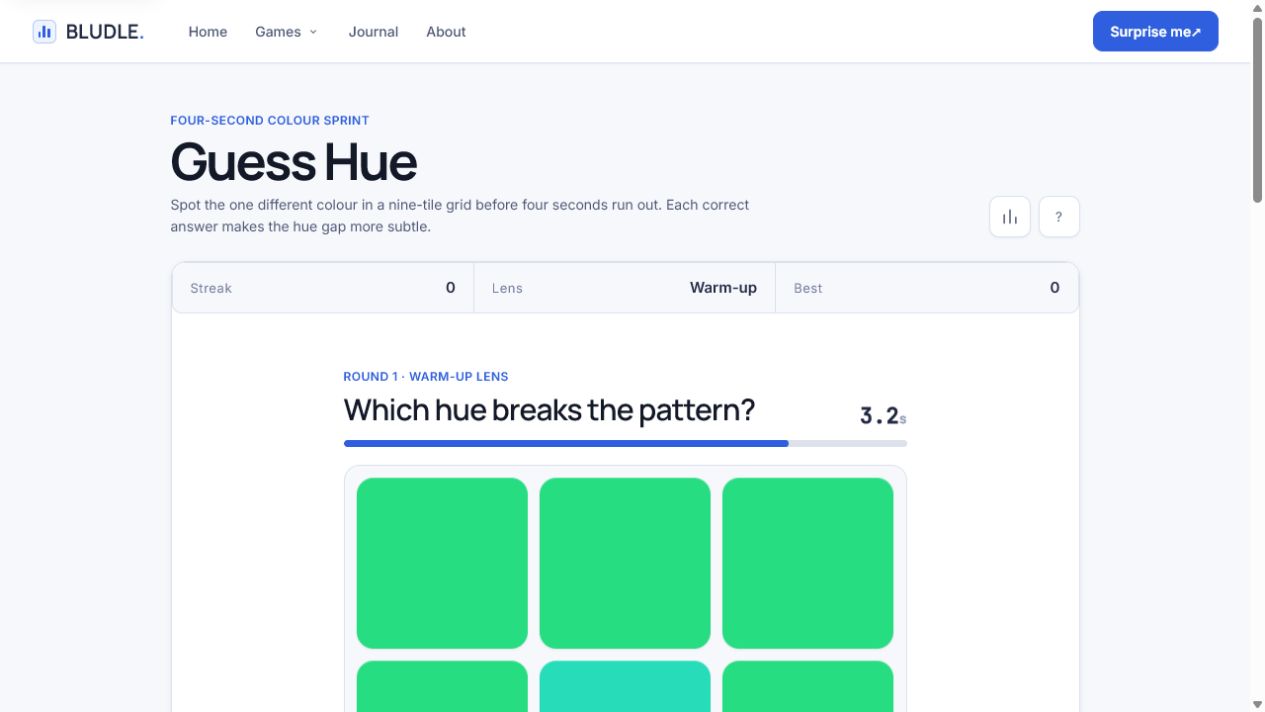The width and height of the screenshot is (1265, 712).
Task: Select the top-left green tile
Action: tap(442, 563)
